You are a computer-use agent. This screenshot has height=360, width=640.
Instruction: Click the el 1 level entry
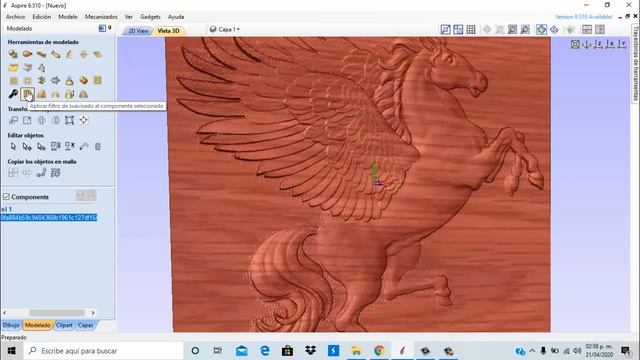6,209
